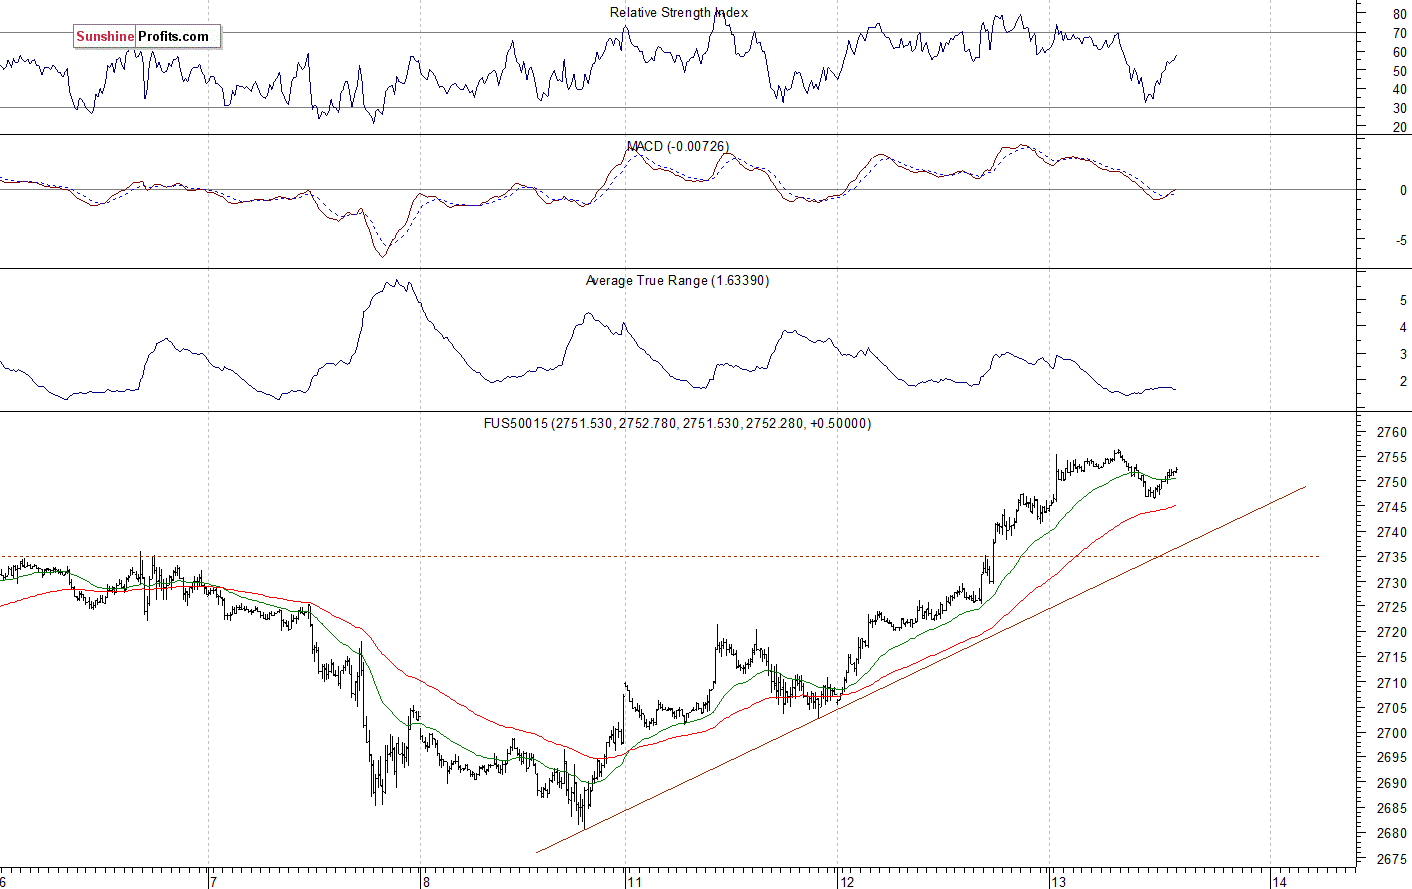This screenshot has width=1412, height=889.
Task: Click date label 13 on time axis
Action: (1059, 882)
